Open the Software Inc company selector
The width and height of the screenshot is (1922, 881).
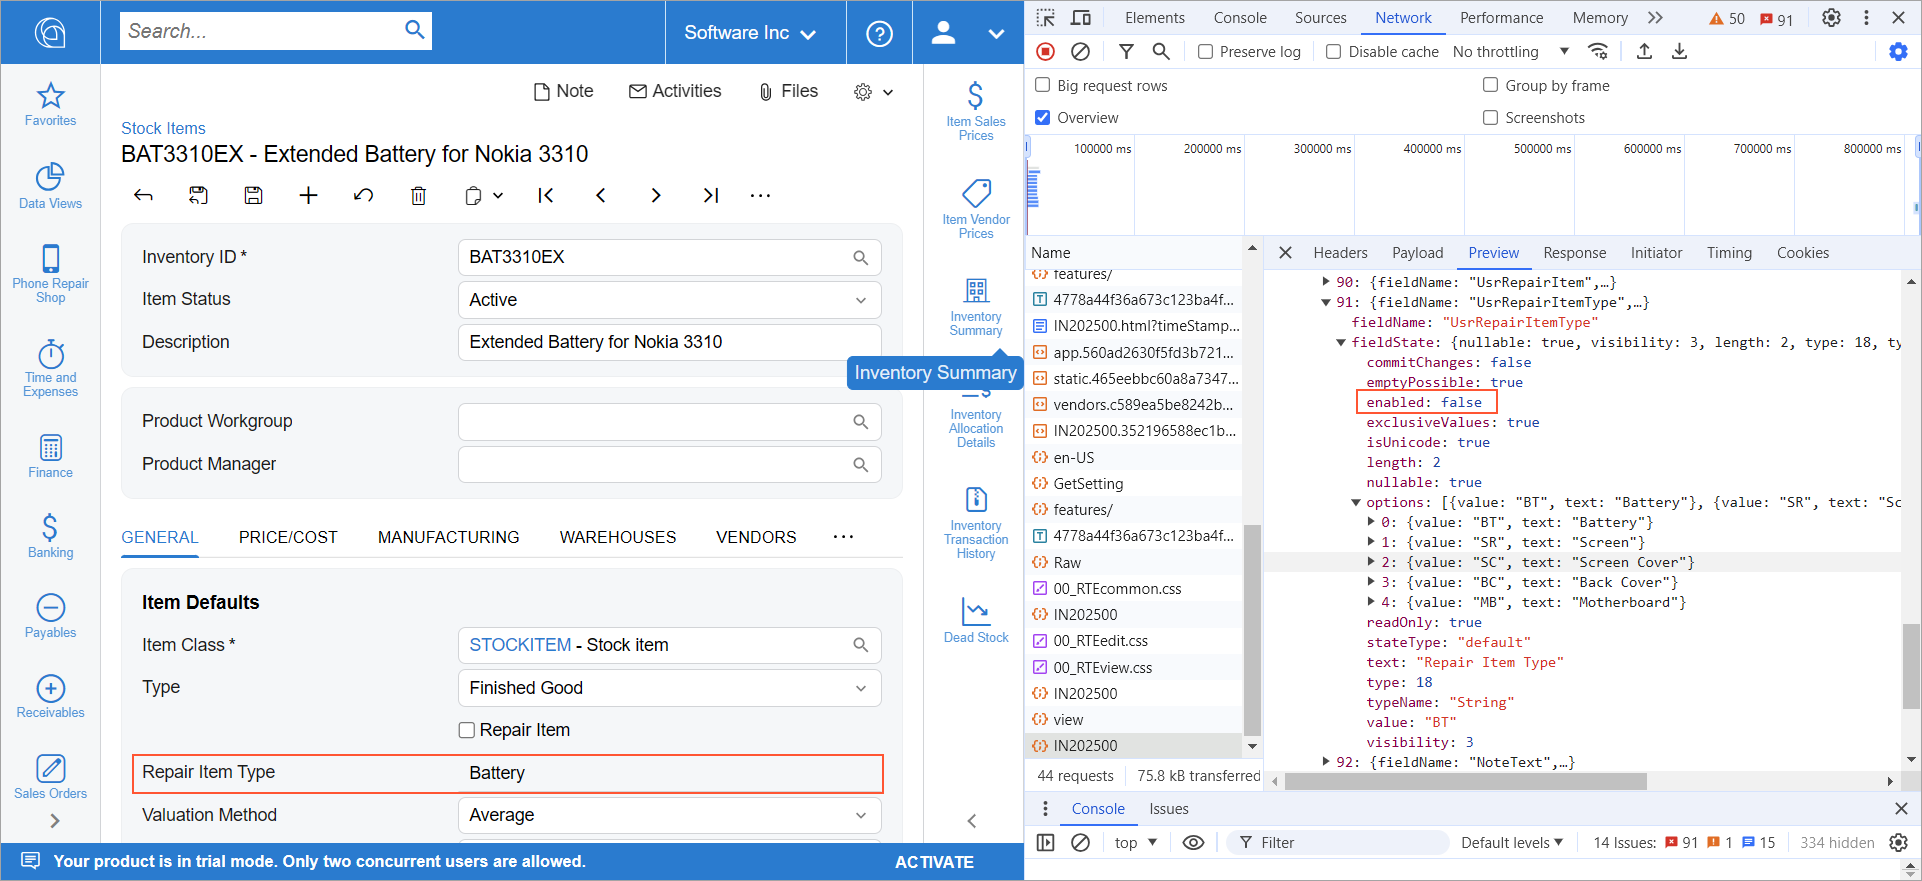click(x=750, y=33)
